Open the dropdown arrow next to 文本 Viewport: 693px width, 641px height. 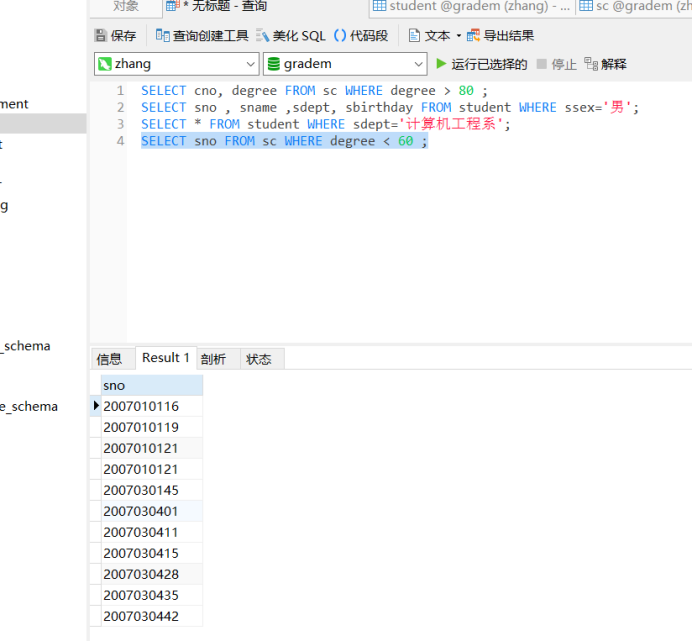point(459,35)
